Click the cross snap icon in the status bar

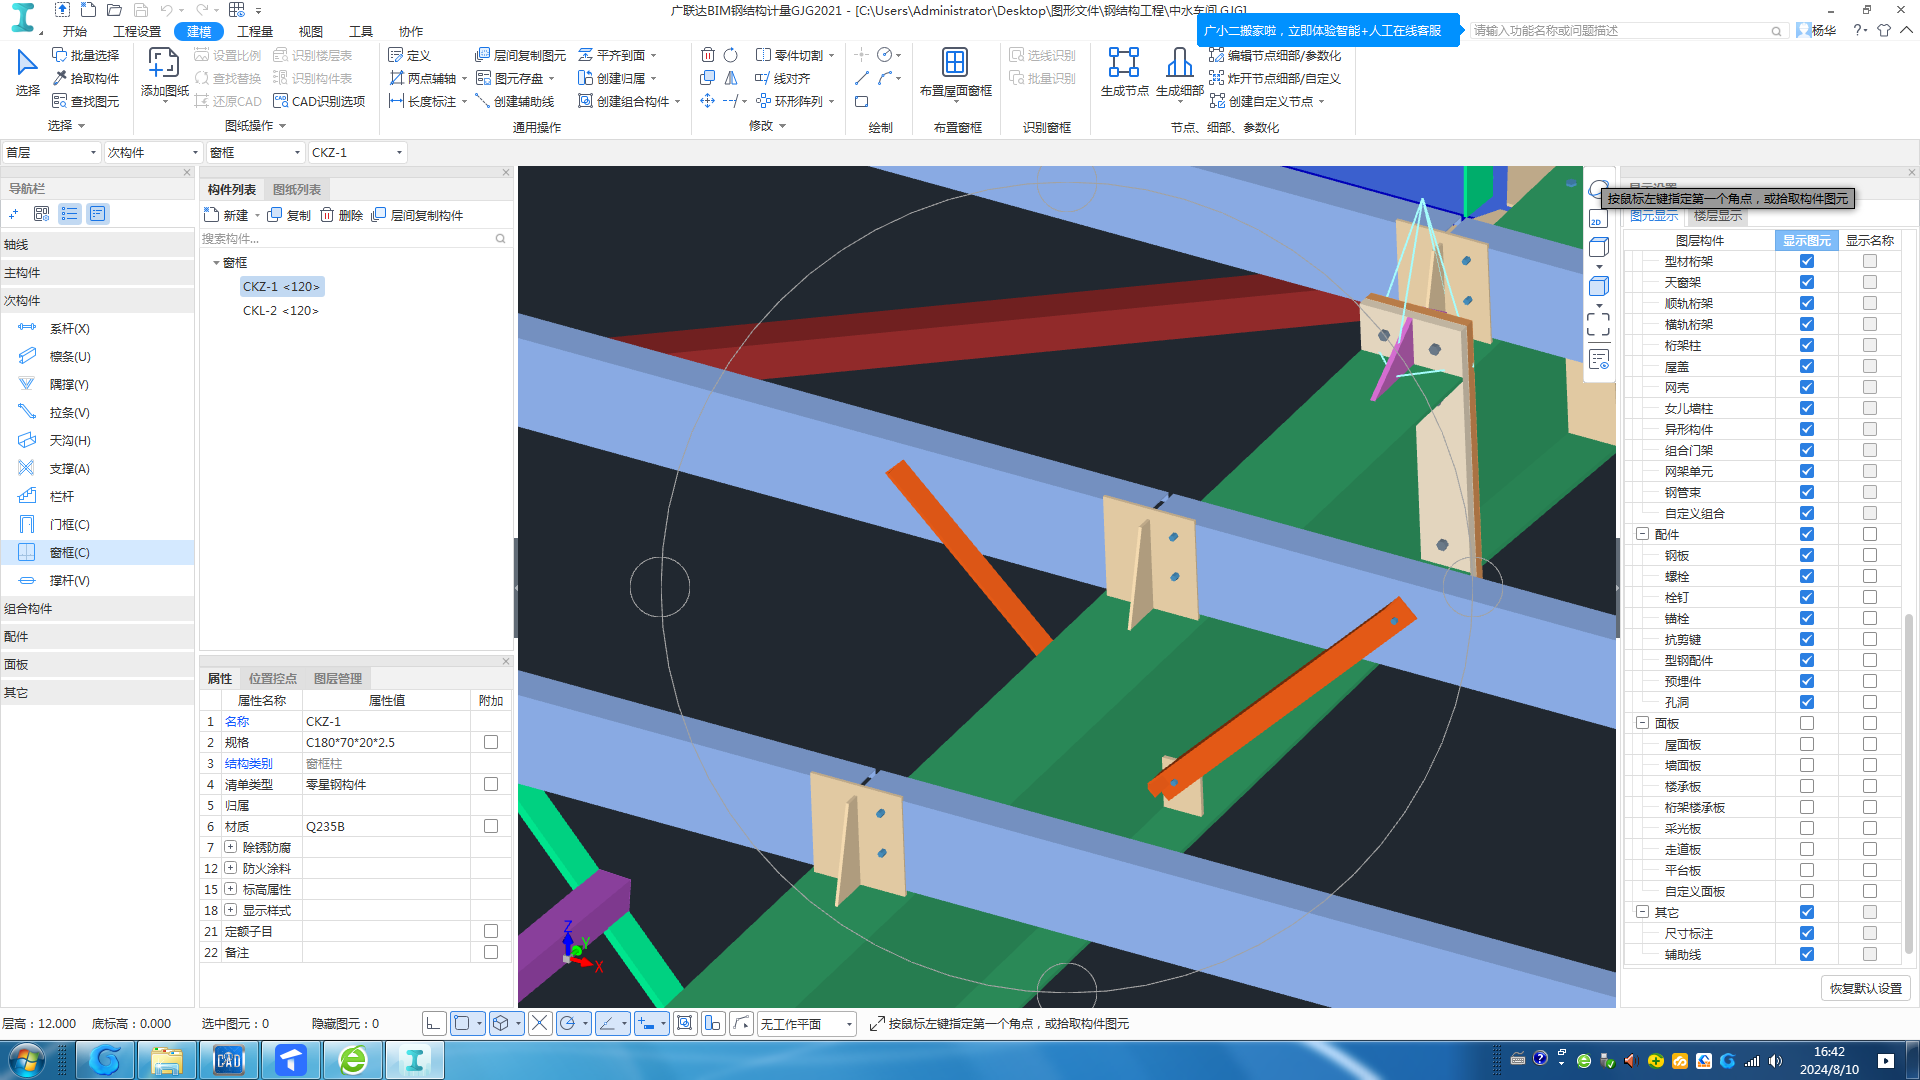click(540, 1023)
